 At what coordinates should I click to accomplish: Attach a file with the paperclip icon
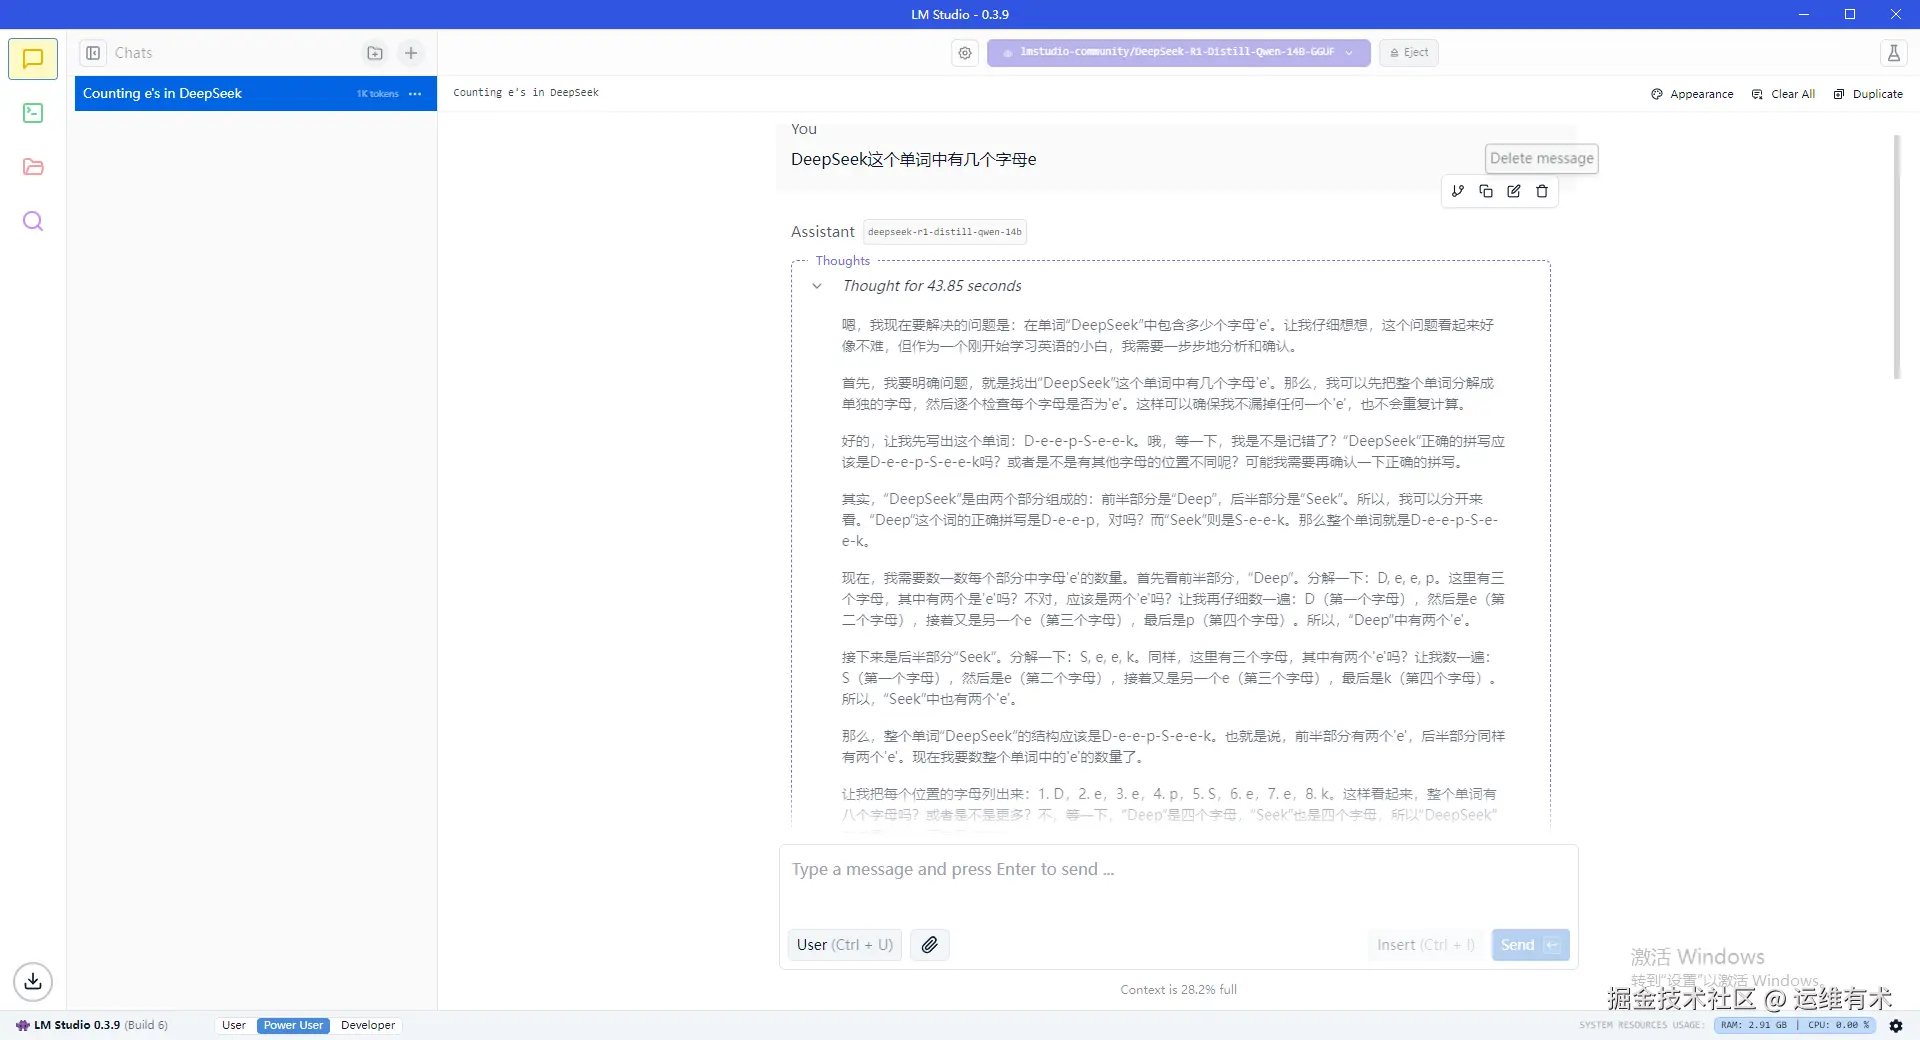coord(930,945)
